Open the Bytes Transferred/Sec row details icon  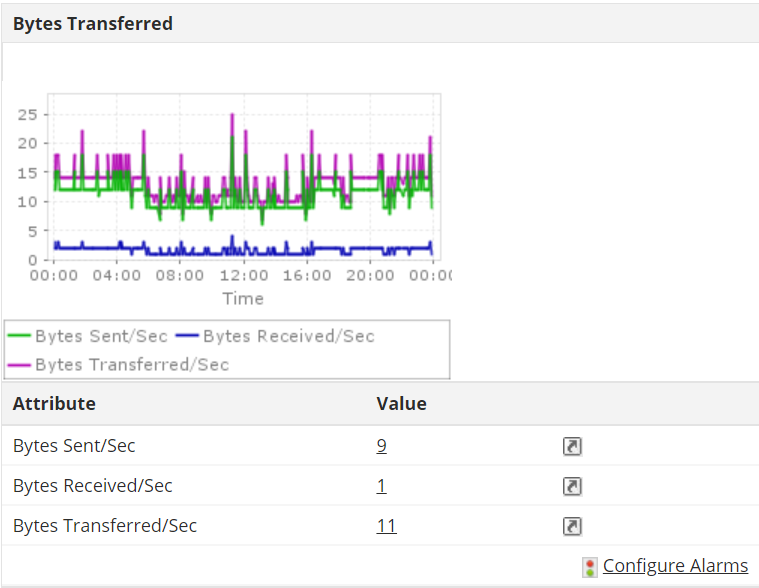pos(572,526)
